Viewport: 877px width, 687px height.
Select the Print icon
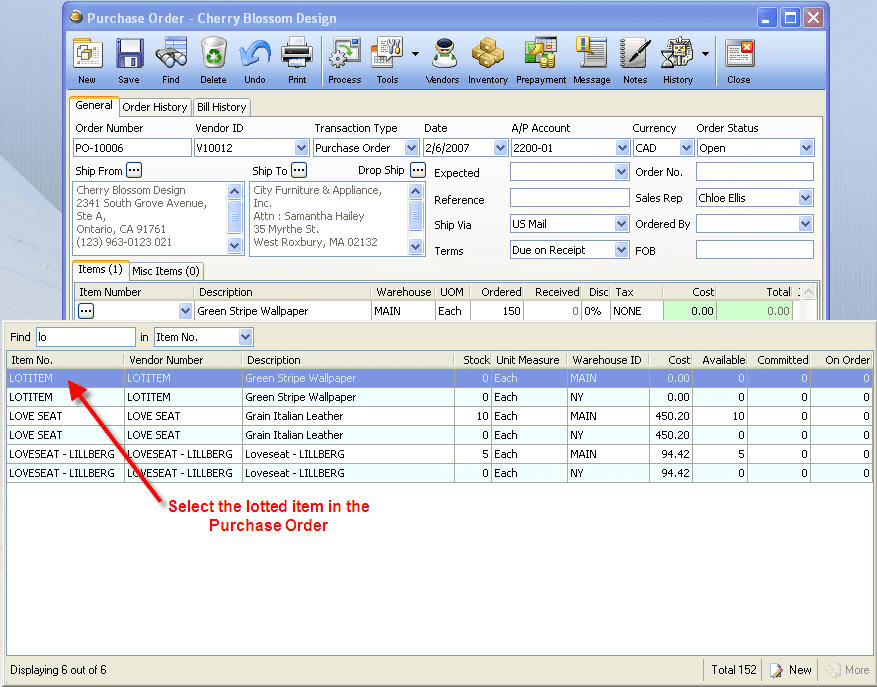pos(296,58)
